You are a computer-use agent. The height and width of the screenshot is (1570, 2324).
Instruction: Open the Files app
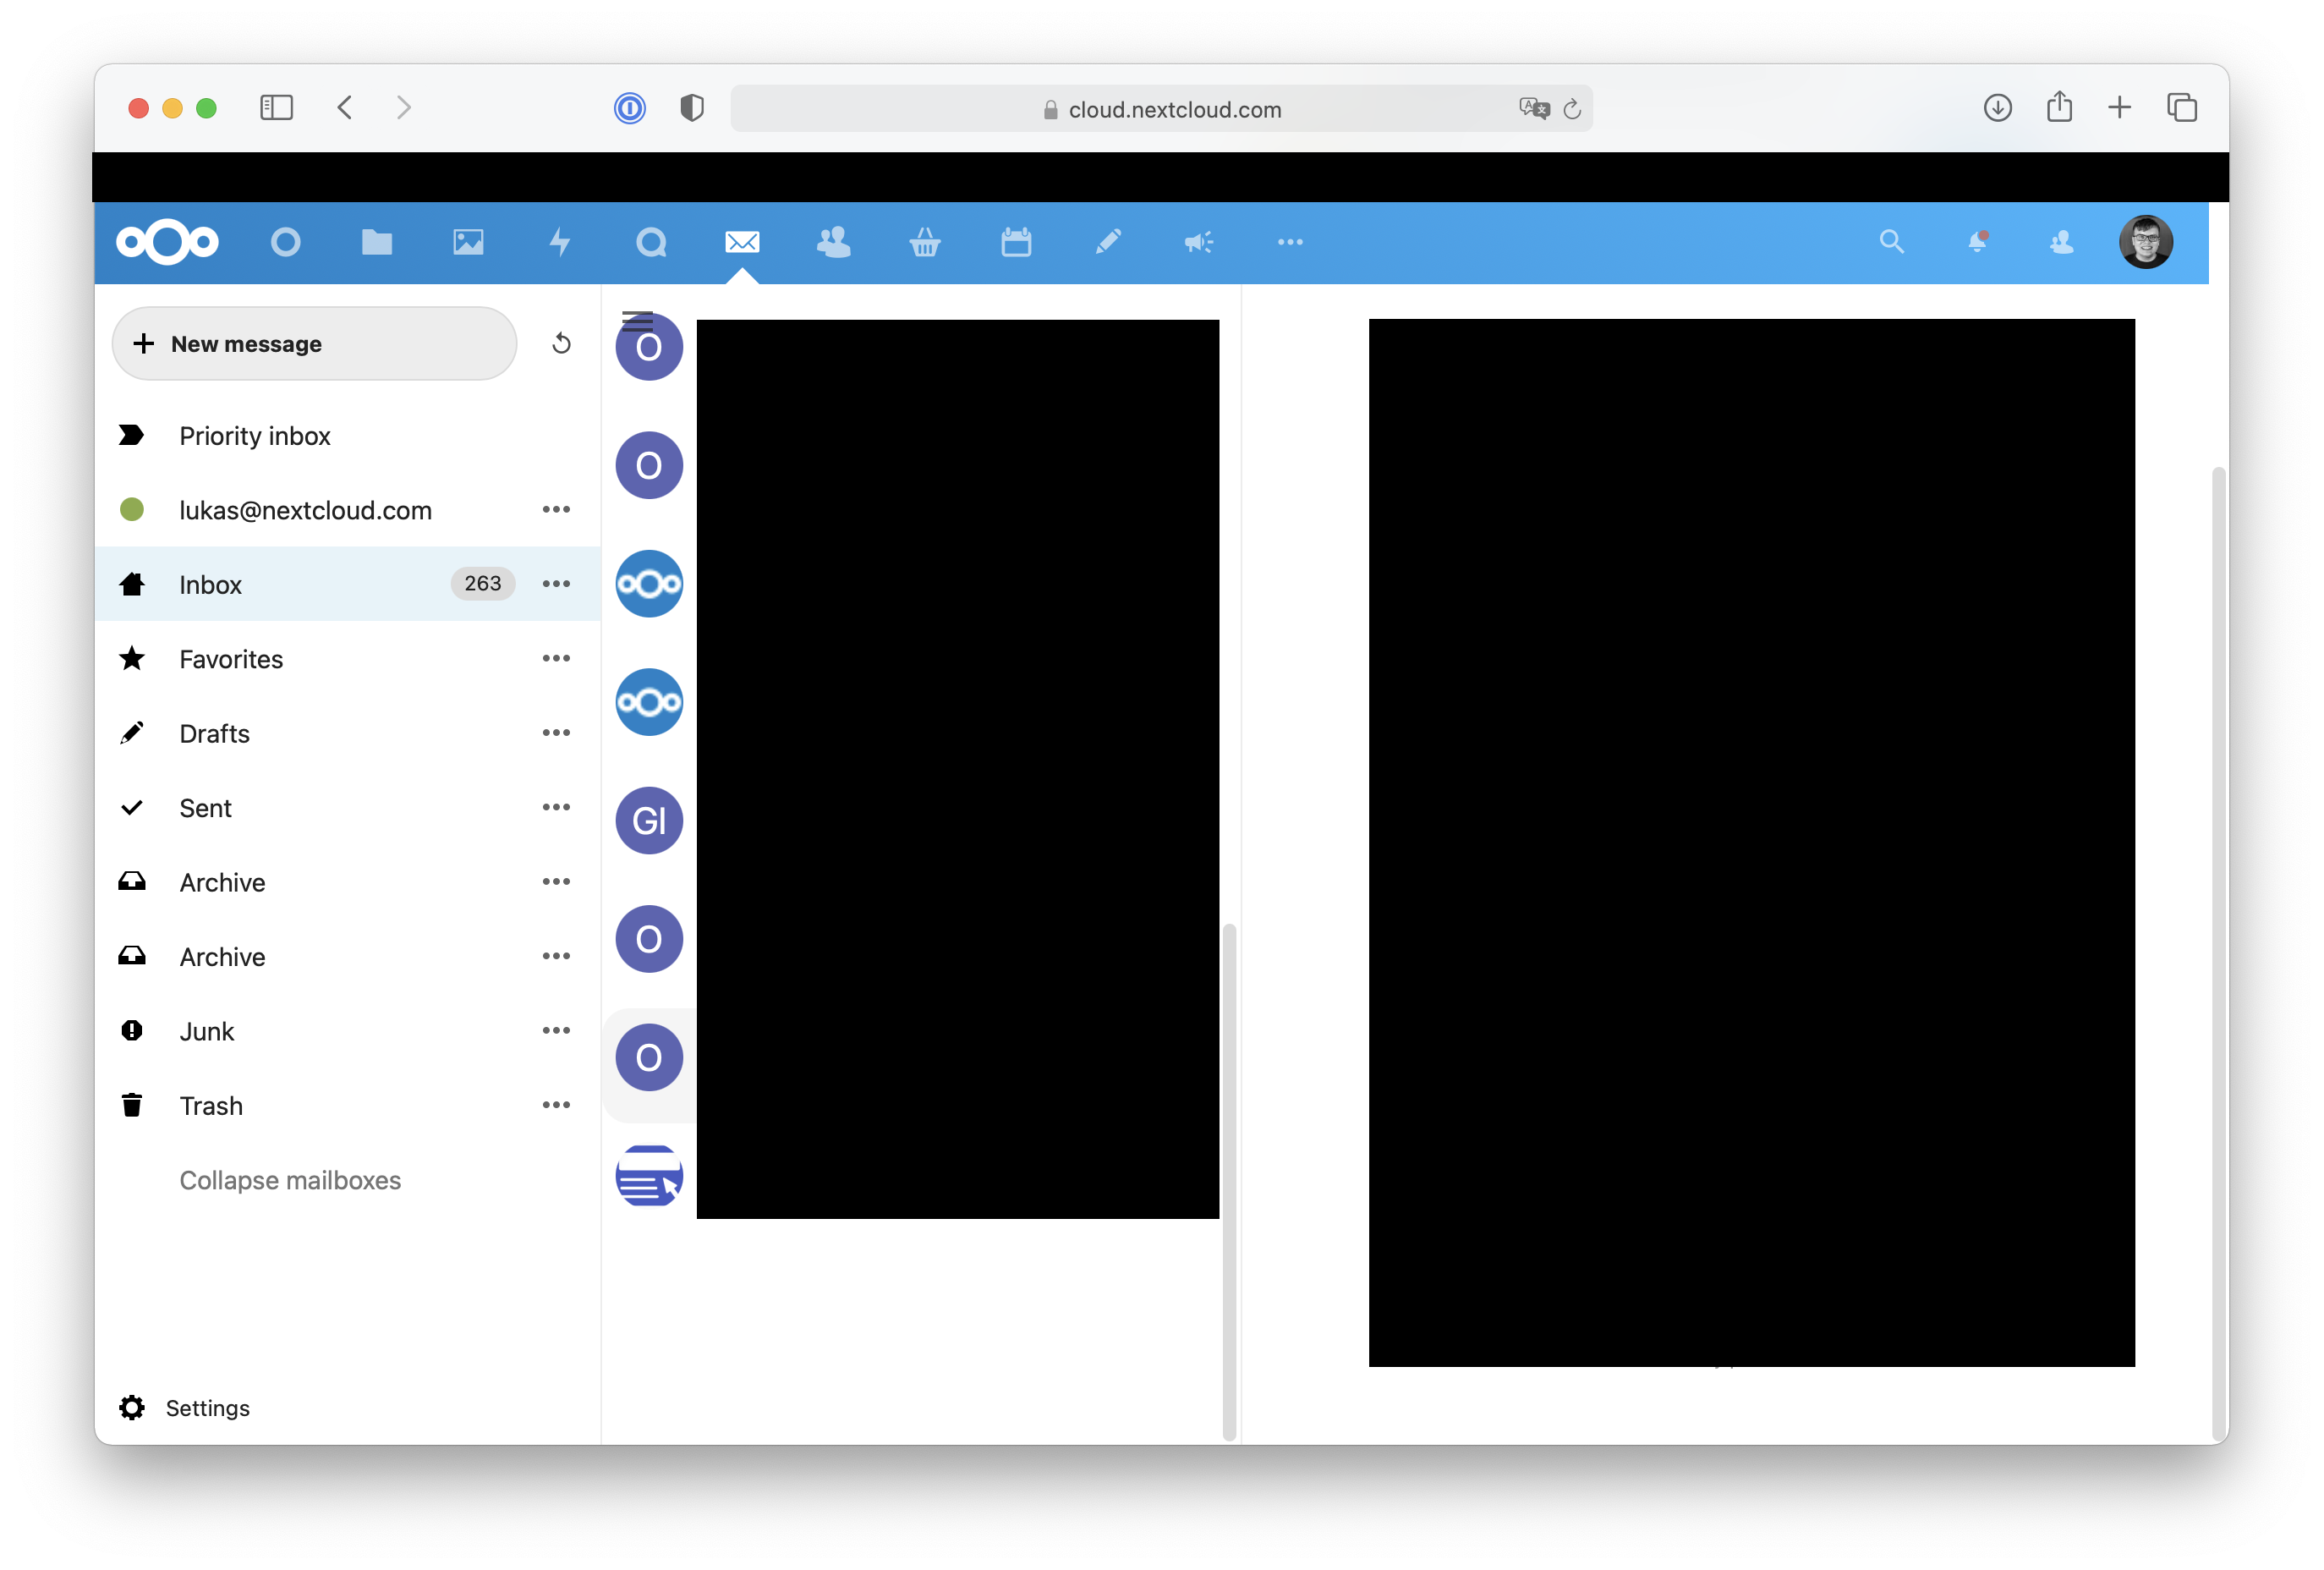[x=377, y=242]
